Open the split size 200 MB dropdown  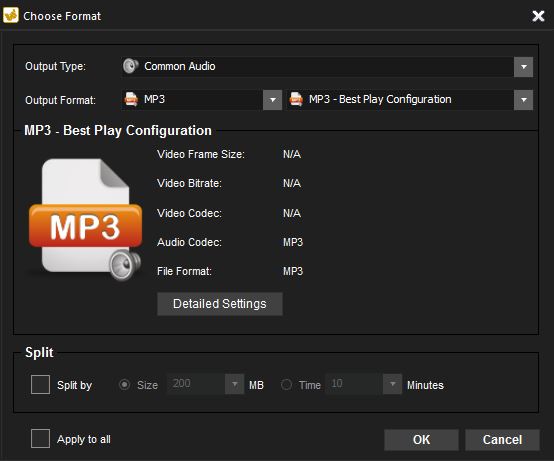click(235, 384)
